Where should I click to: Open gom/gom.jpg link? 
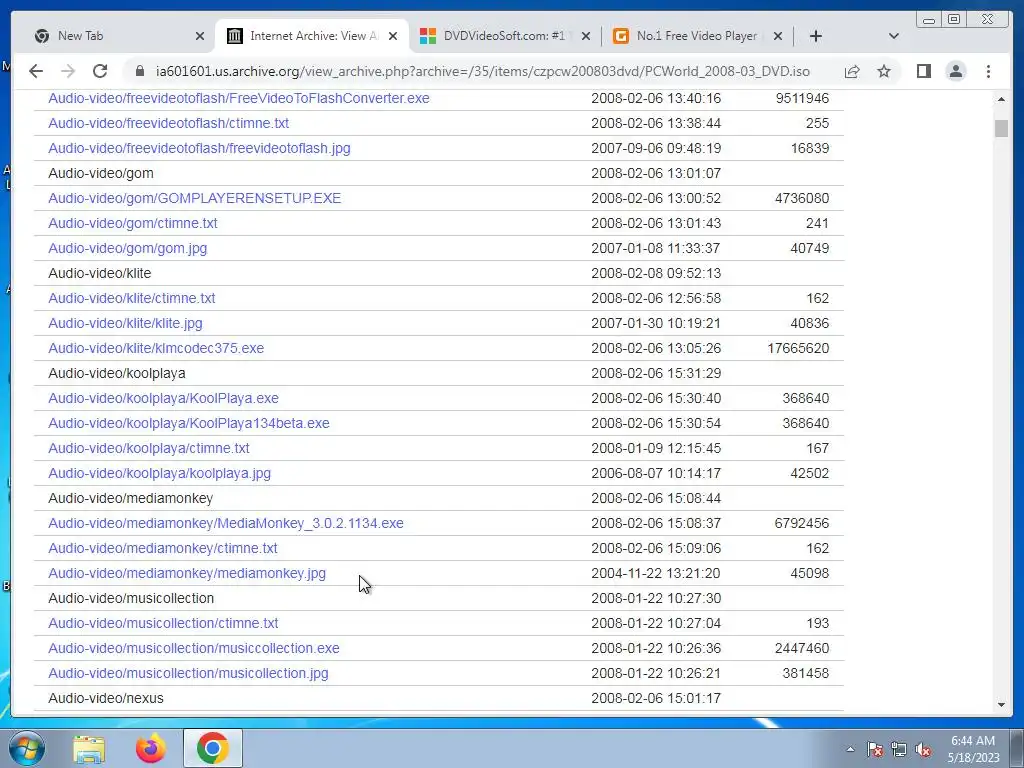coord(127,248)
